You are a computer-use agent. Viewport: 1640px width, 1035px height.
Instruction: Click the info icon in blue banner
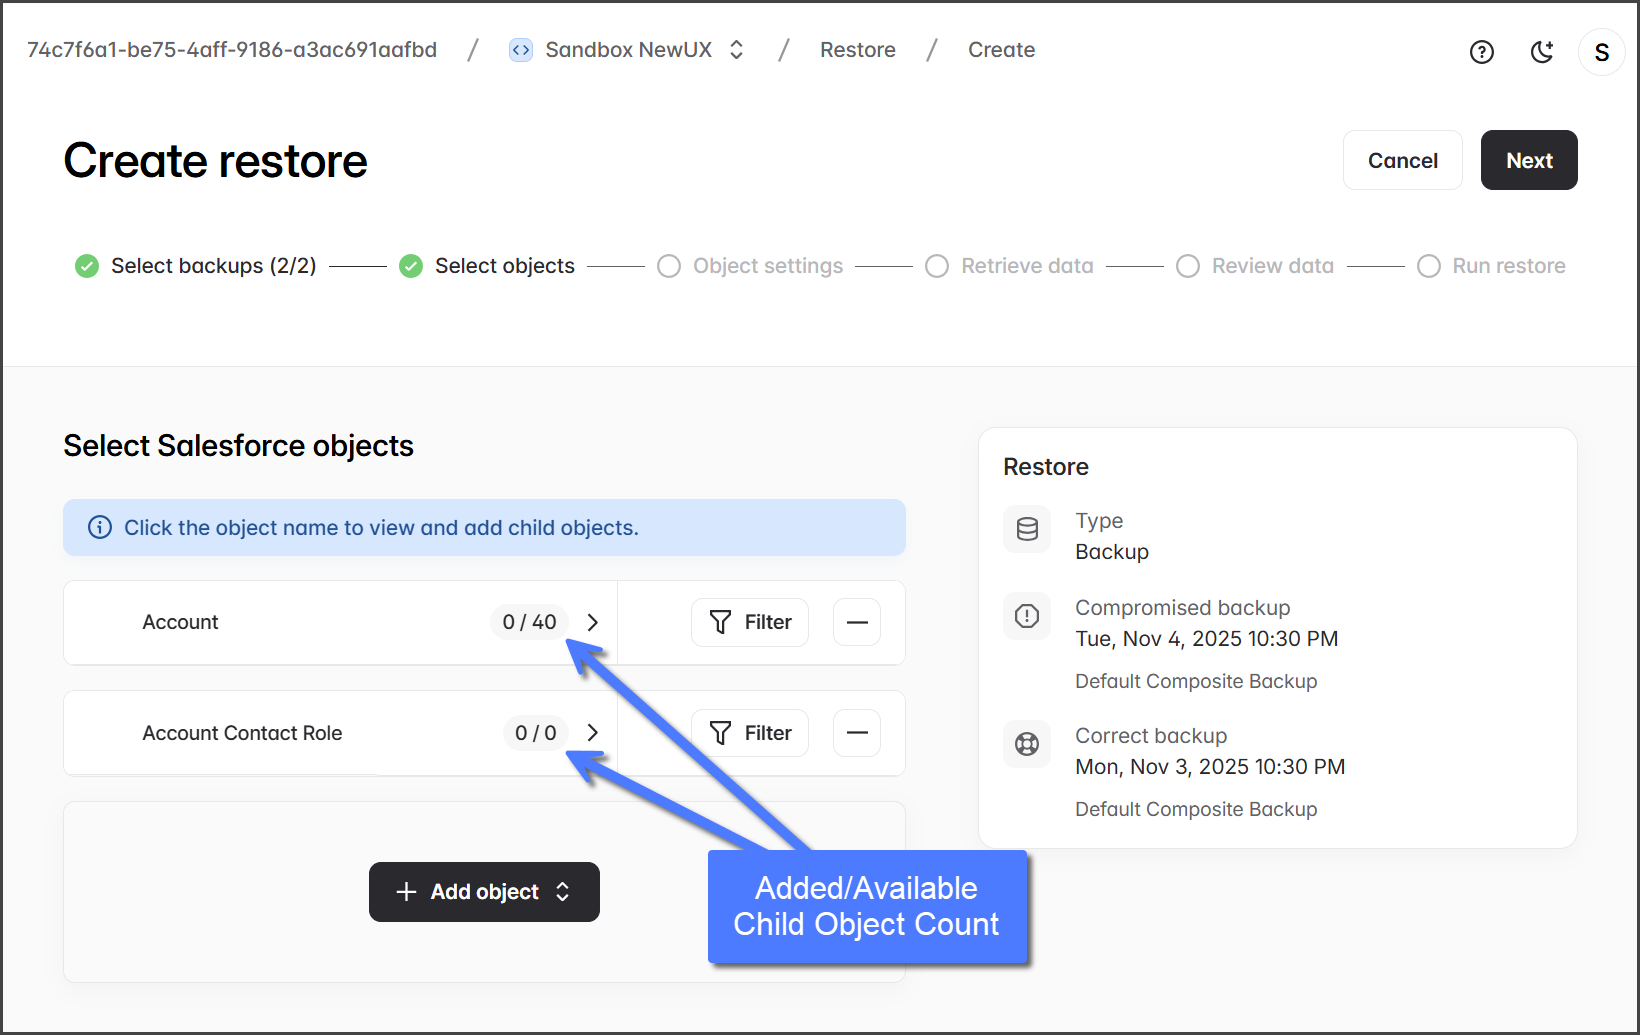(100, 527)
